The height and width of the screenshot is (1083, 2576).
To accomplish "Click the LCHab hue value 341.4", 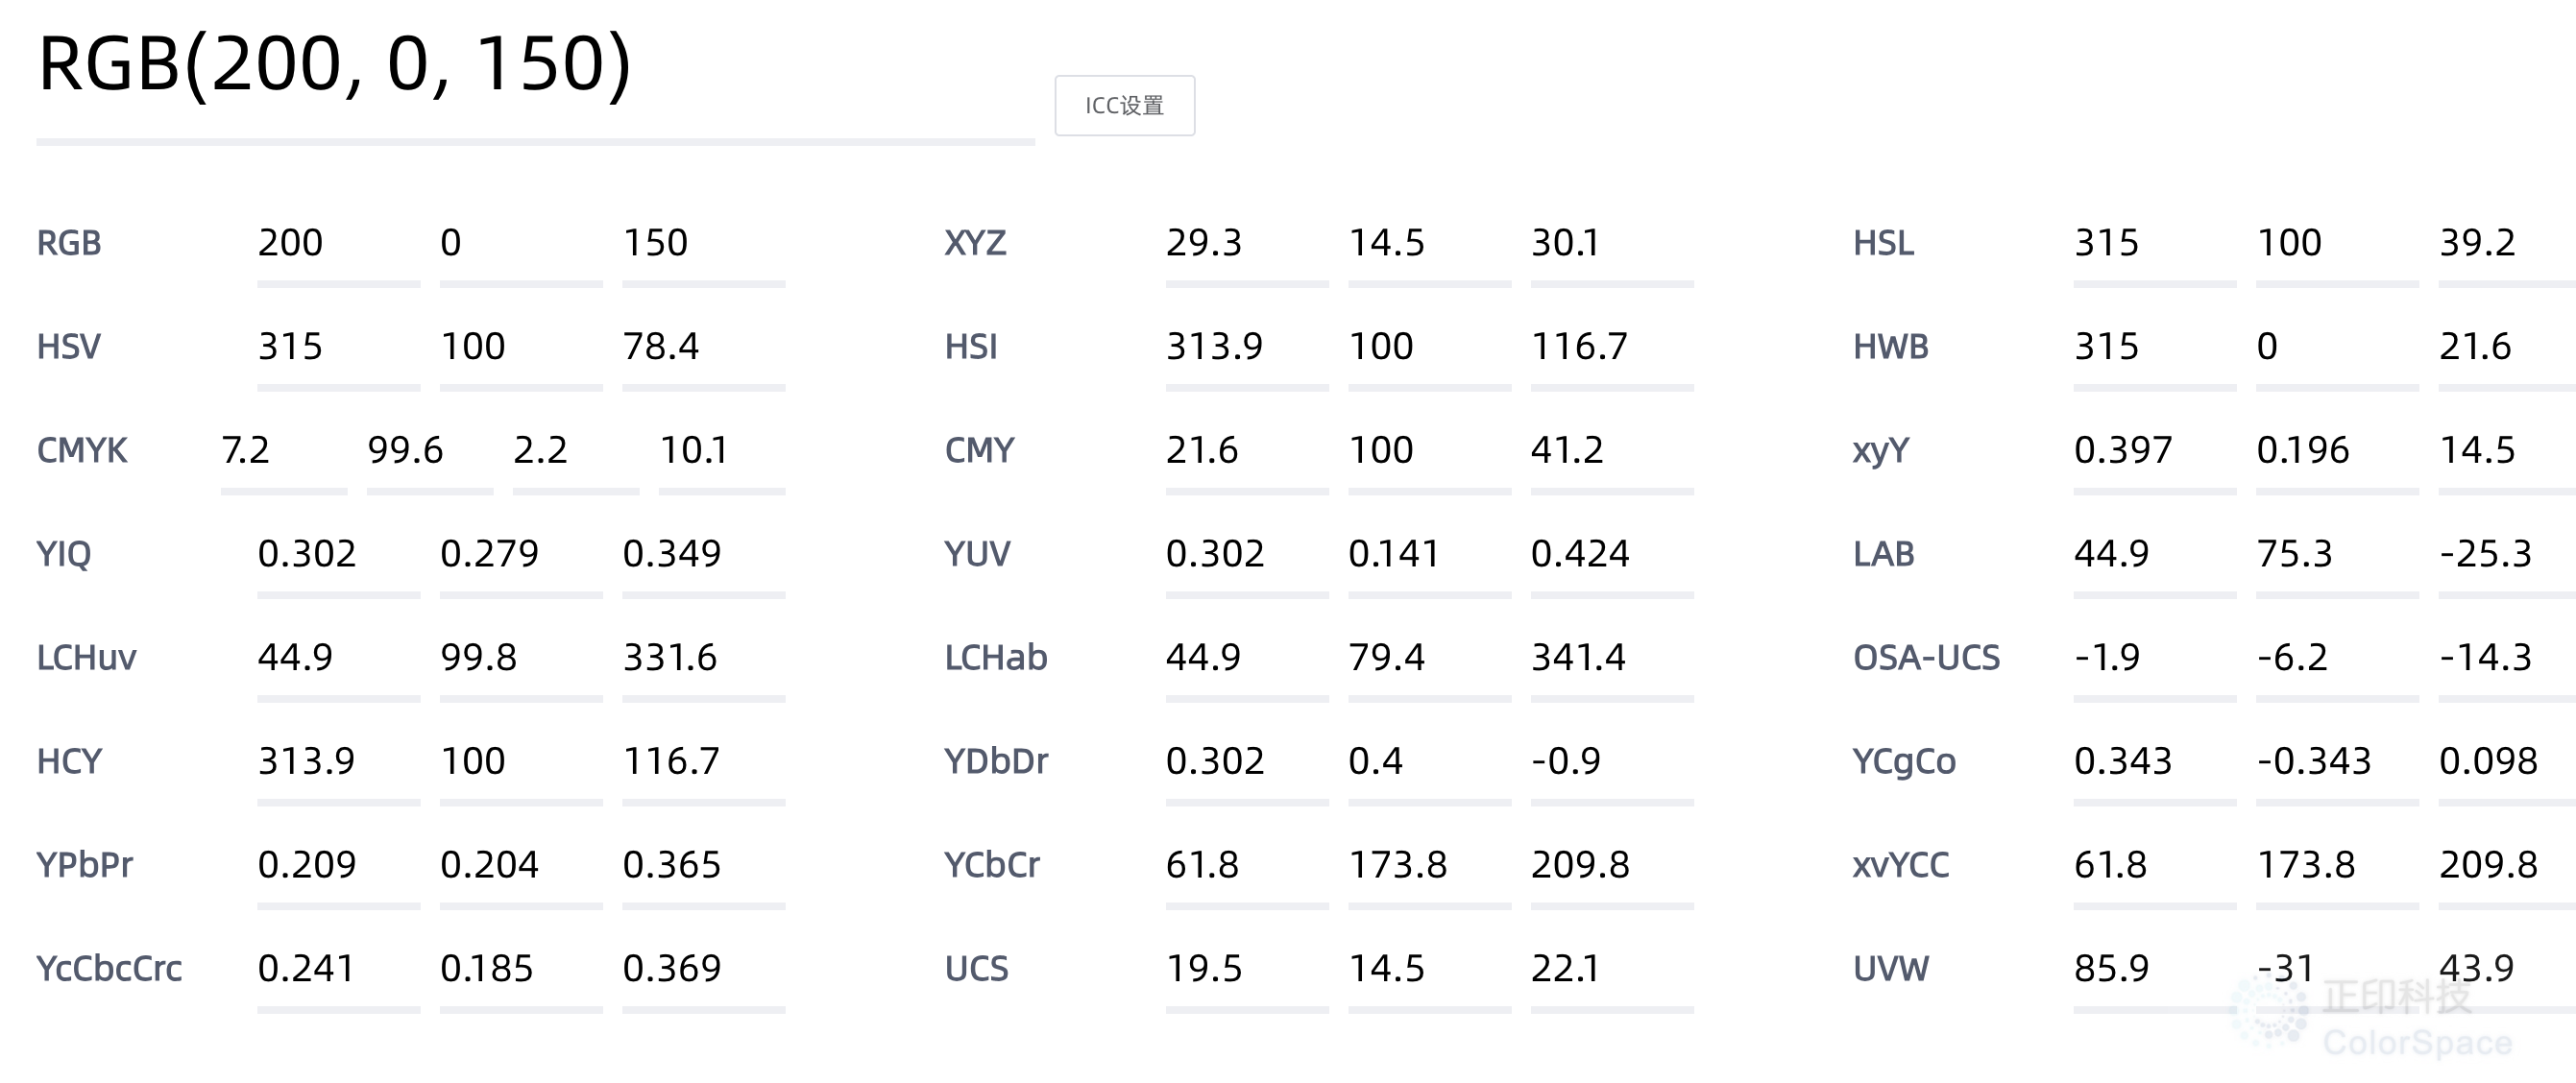I will click(x=1612, y=663).
